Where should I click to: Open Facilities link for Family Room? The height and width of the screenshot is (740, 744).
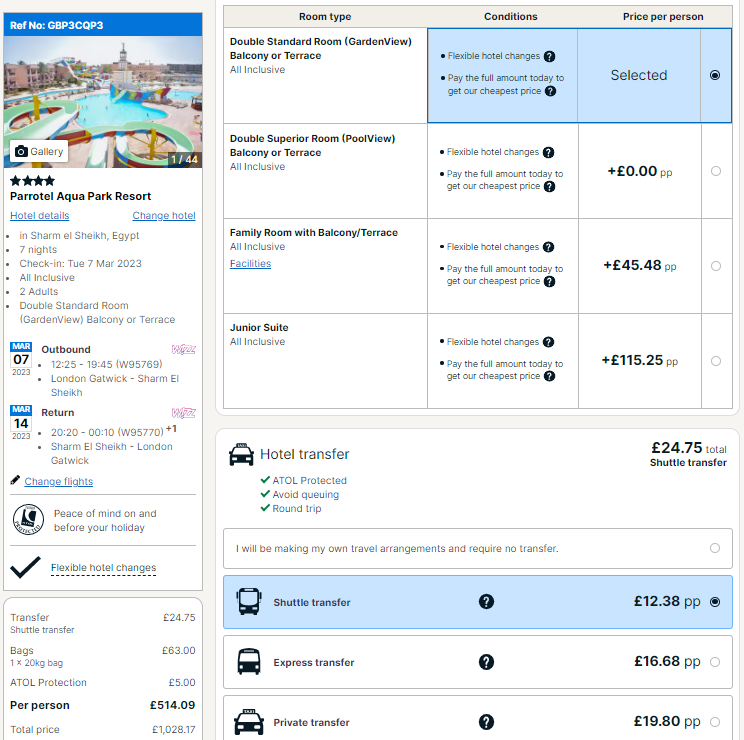click(x=250, y=263)
